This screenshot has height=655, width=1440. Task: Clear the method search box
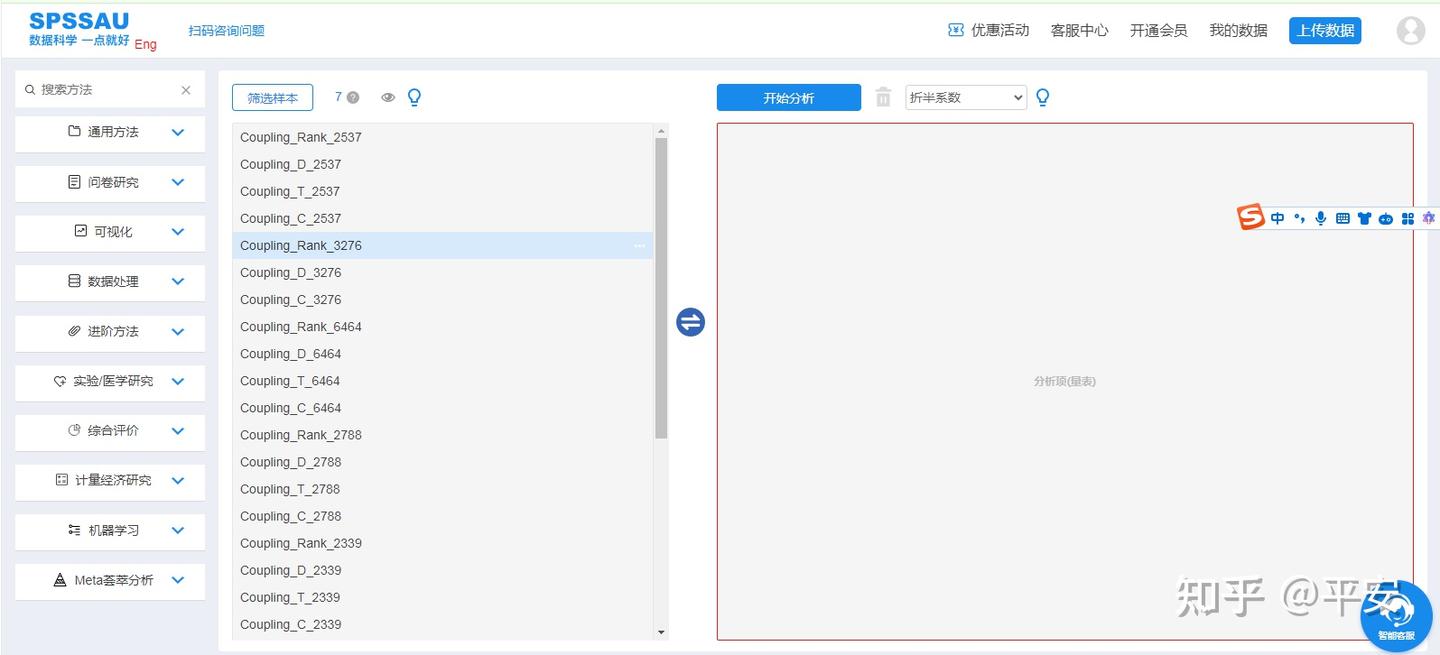click(x=186, y=90)
